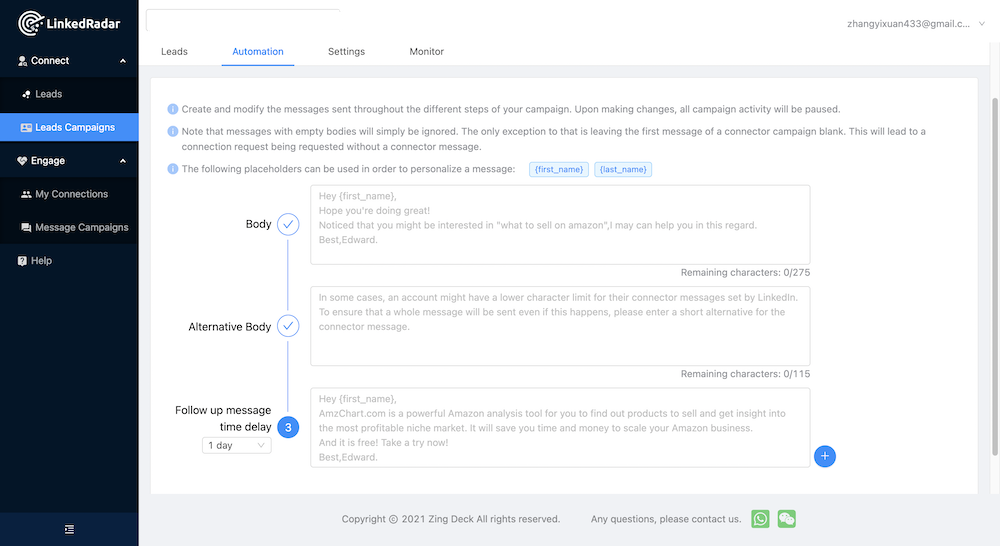Click the step 3 circle icon
The image size is (1000, 546).
pyautogui.click(x=288, y=427)
